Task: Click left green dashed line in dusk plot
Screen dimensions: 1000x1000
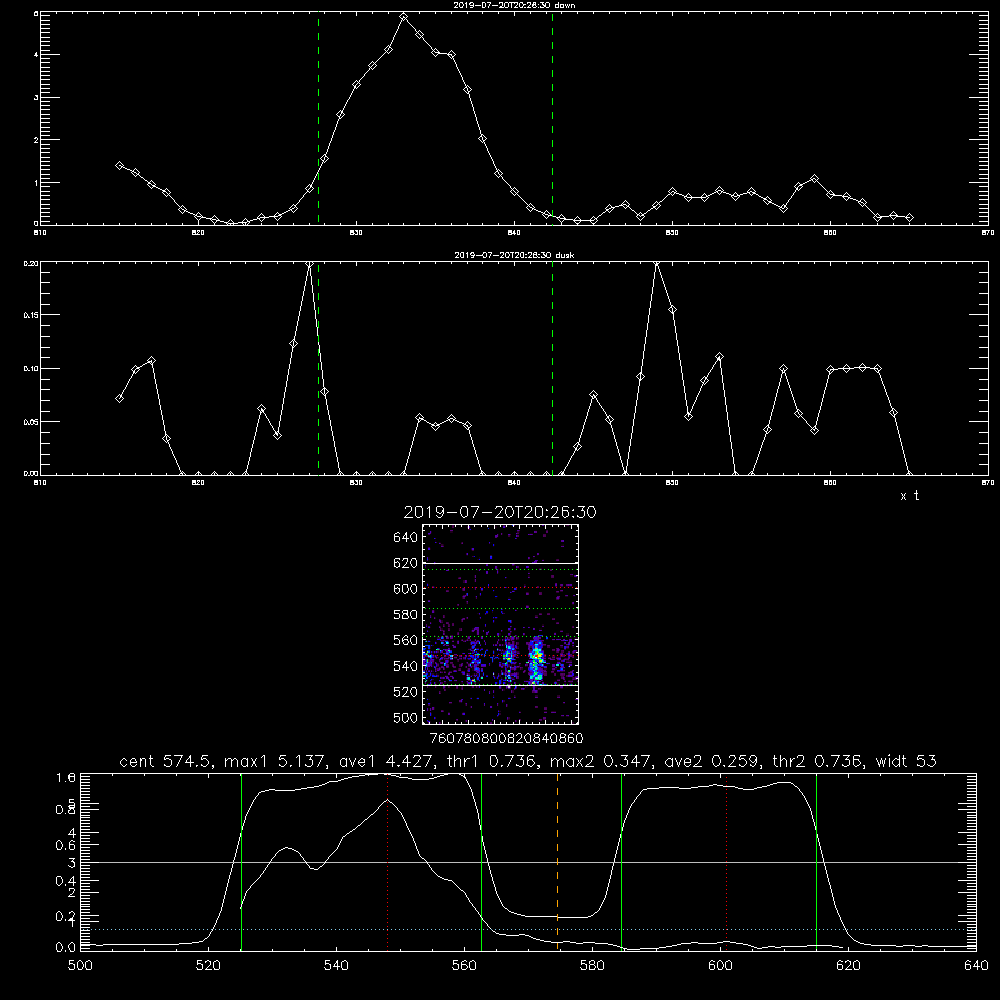Action: point(318,369)
